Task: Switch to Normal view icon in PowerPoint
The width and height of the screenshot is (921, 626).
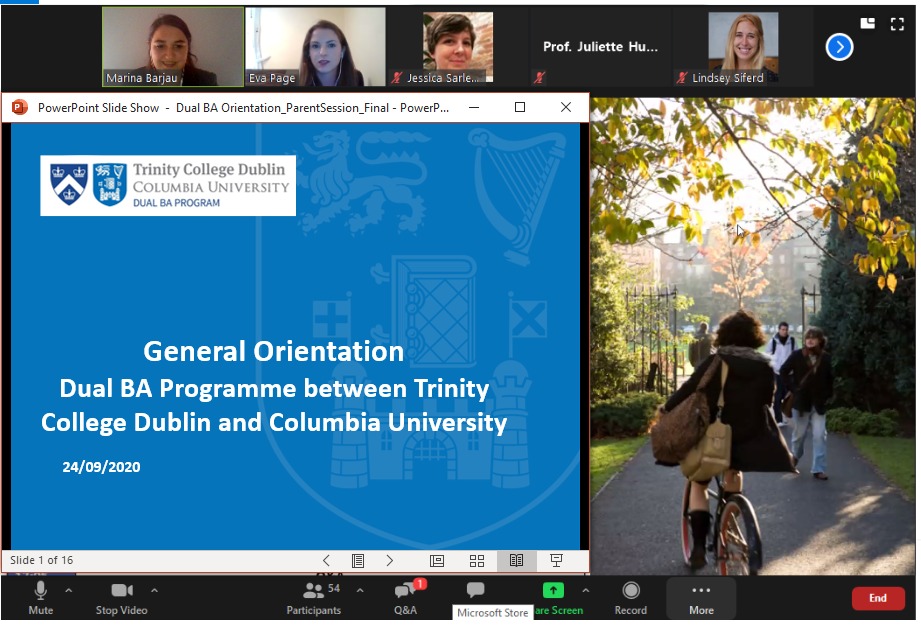Action: coord(437,560)
